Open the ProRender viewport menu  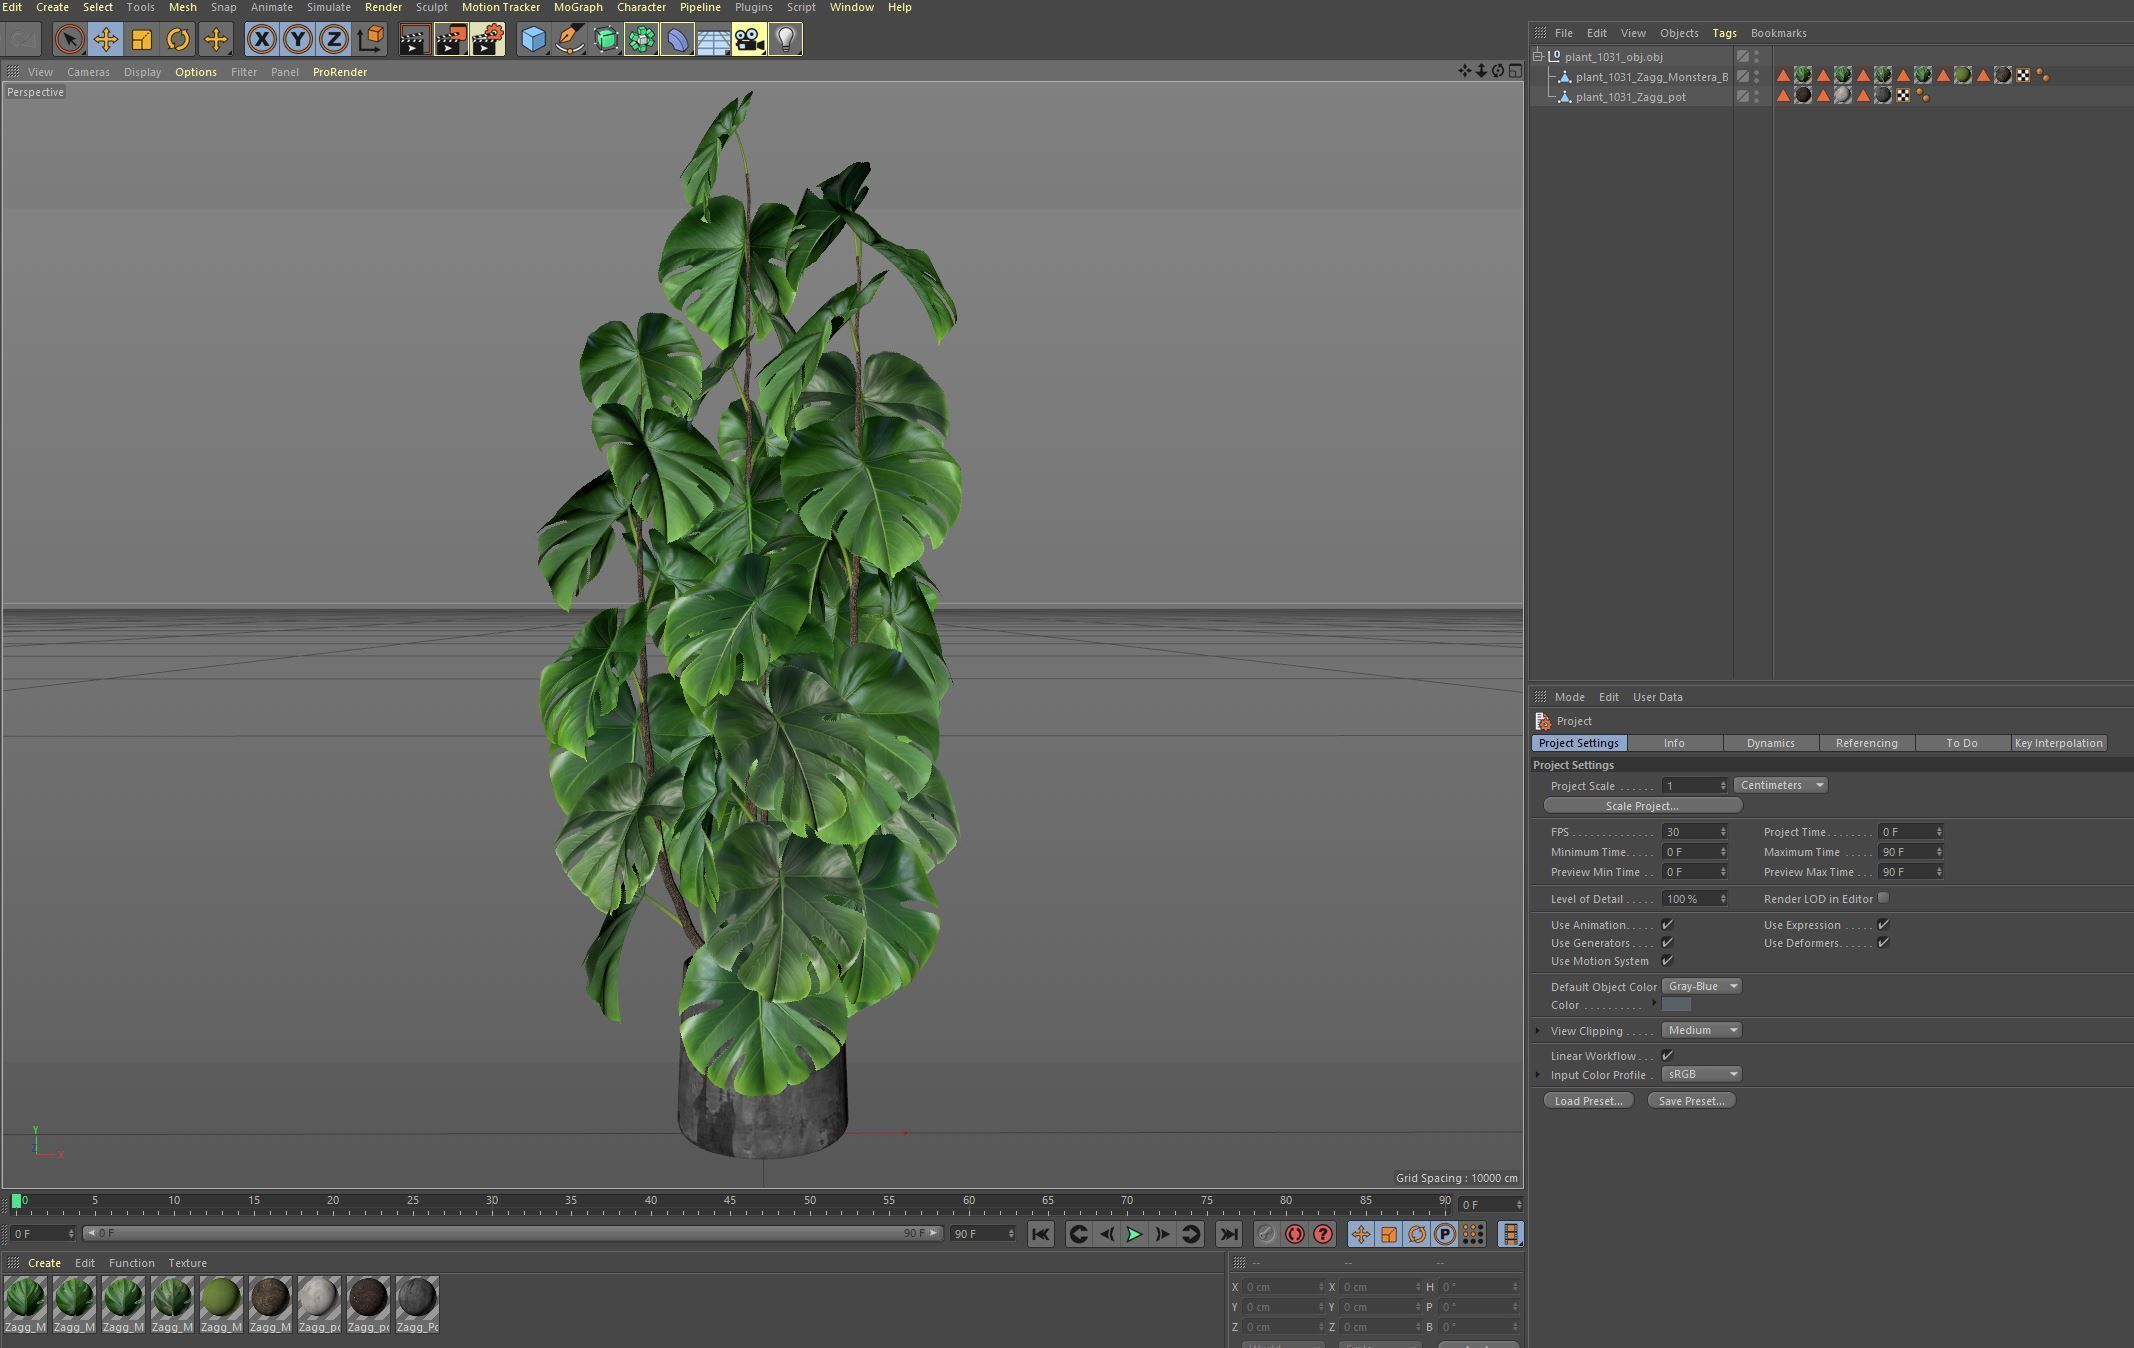pos(340,72)
